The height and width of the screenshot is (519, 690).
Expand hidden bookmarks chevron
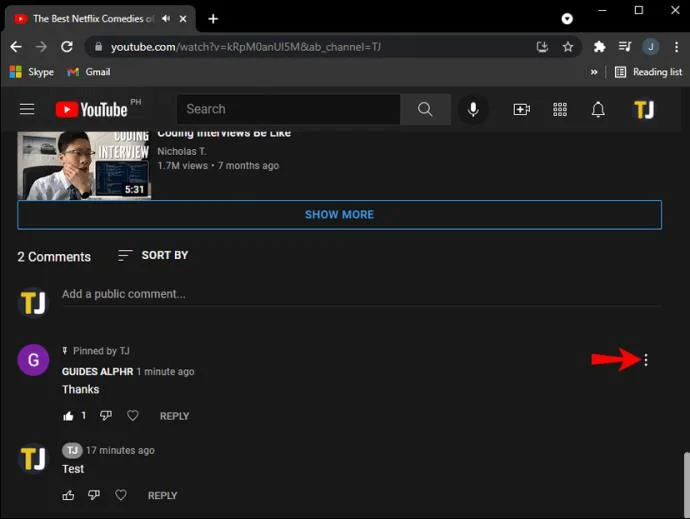click(x=594, y=72)
